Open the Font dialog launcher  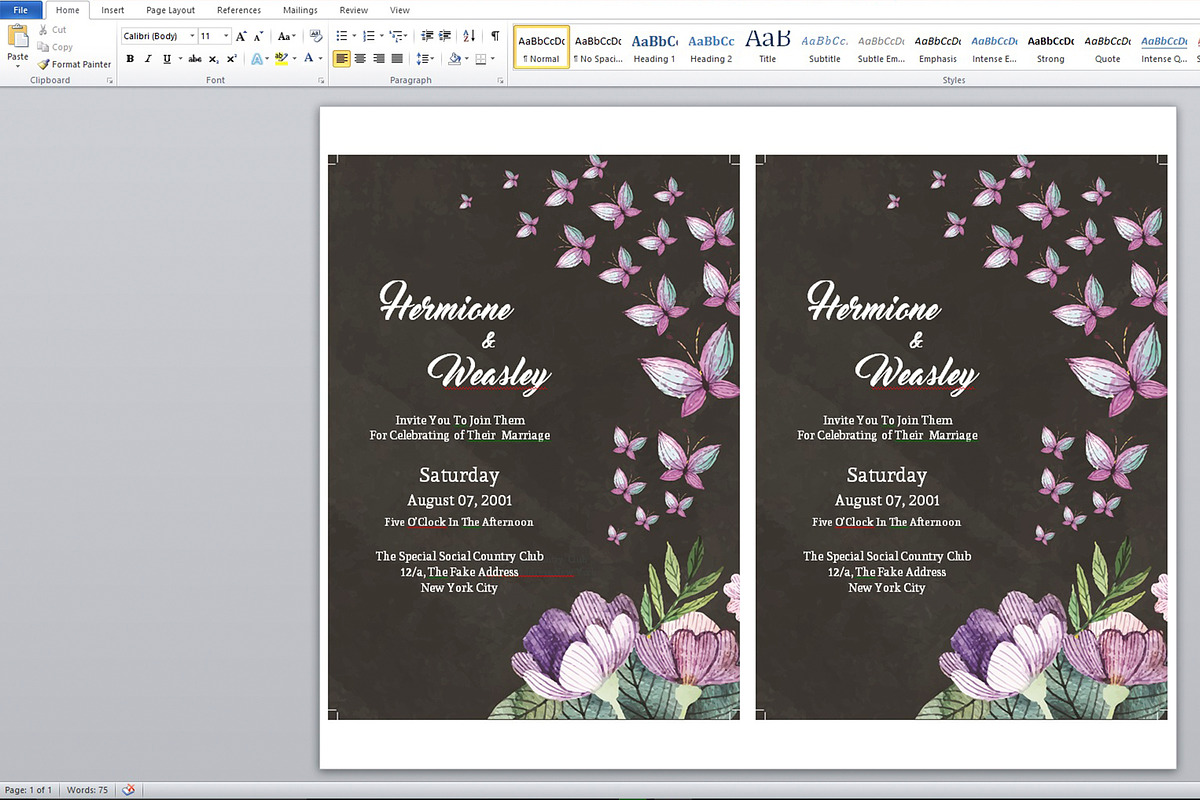(322, 80)
